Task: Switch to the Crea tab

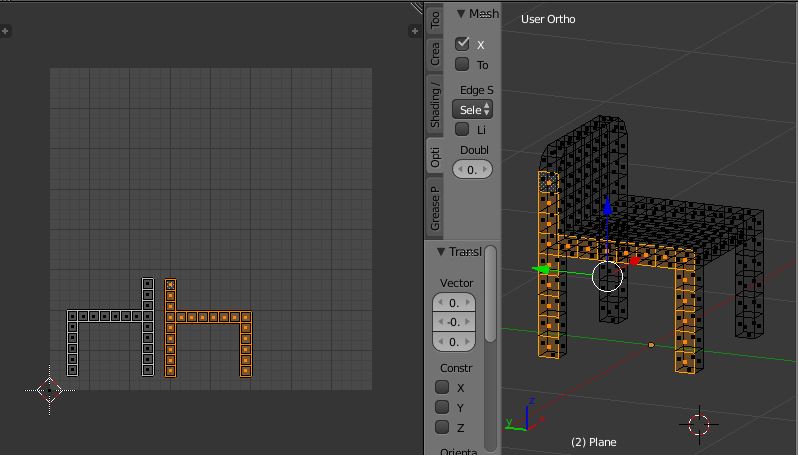Action: coord(435,54)
